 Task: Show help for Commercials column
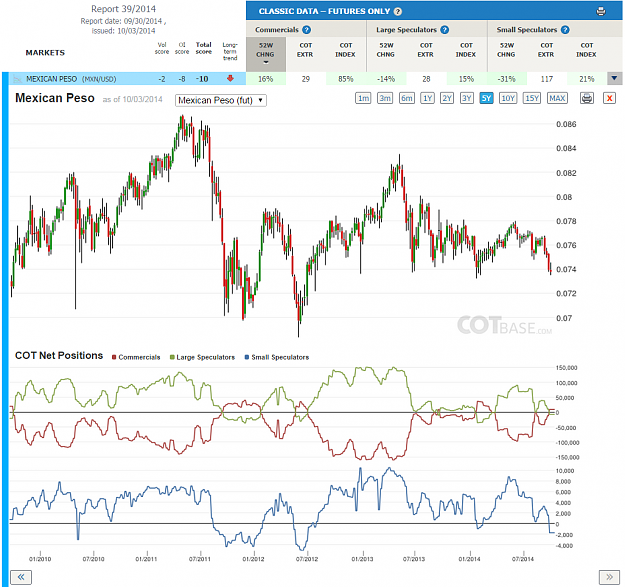click(x=306, y=30)
